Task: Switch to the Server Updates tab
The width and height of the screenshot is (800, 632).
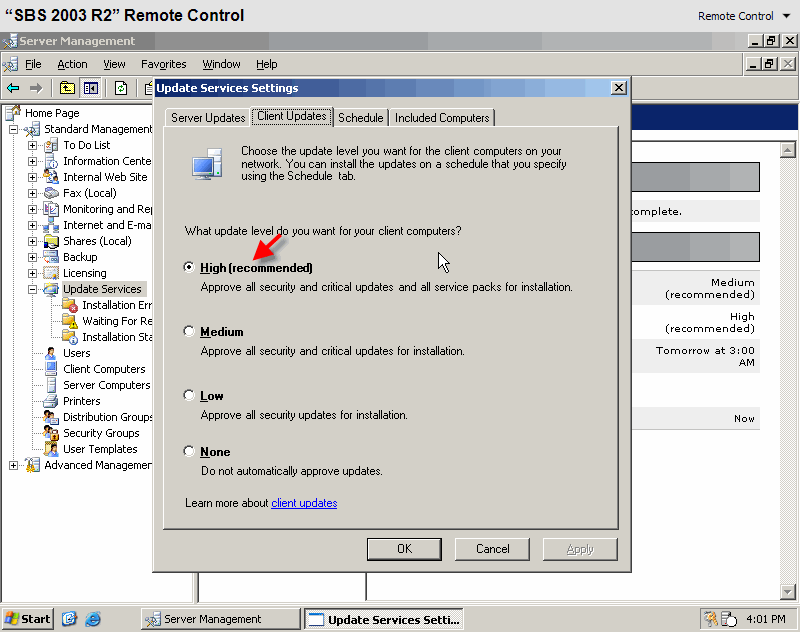Action: point(208,118)
